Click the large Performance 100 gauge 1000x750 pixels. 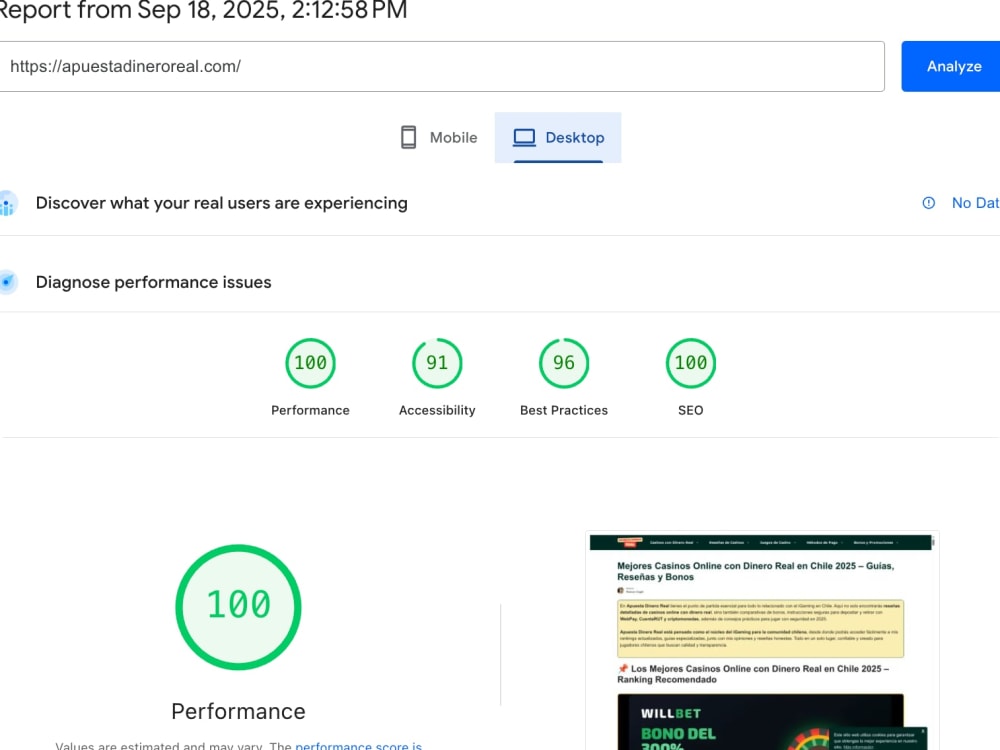point(239,607)
